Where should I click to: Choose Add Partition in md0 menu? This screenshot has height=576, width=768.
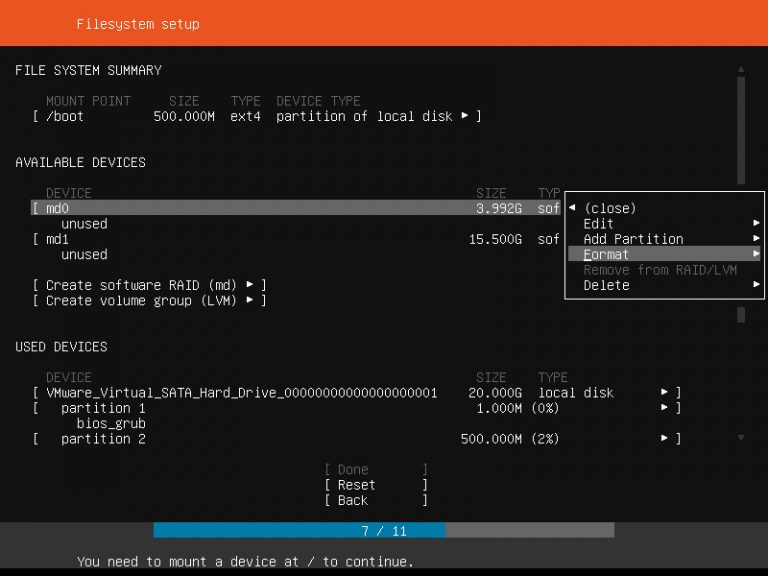point(664,239)
